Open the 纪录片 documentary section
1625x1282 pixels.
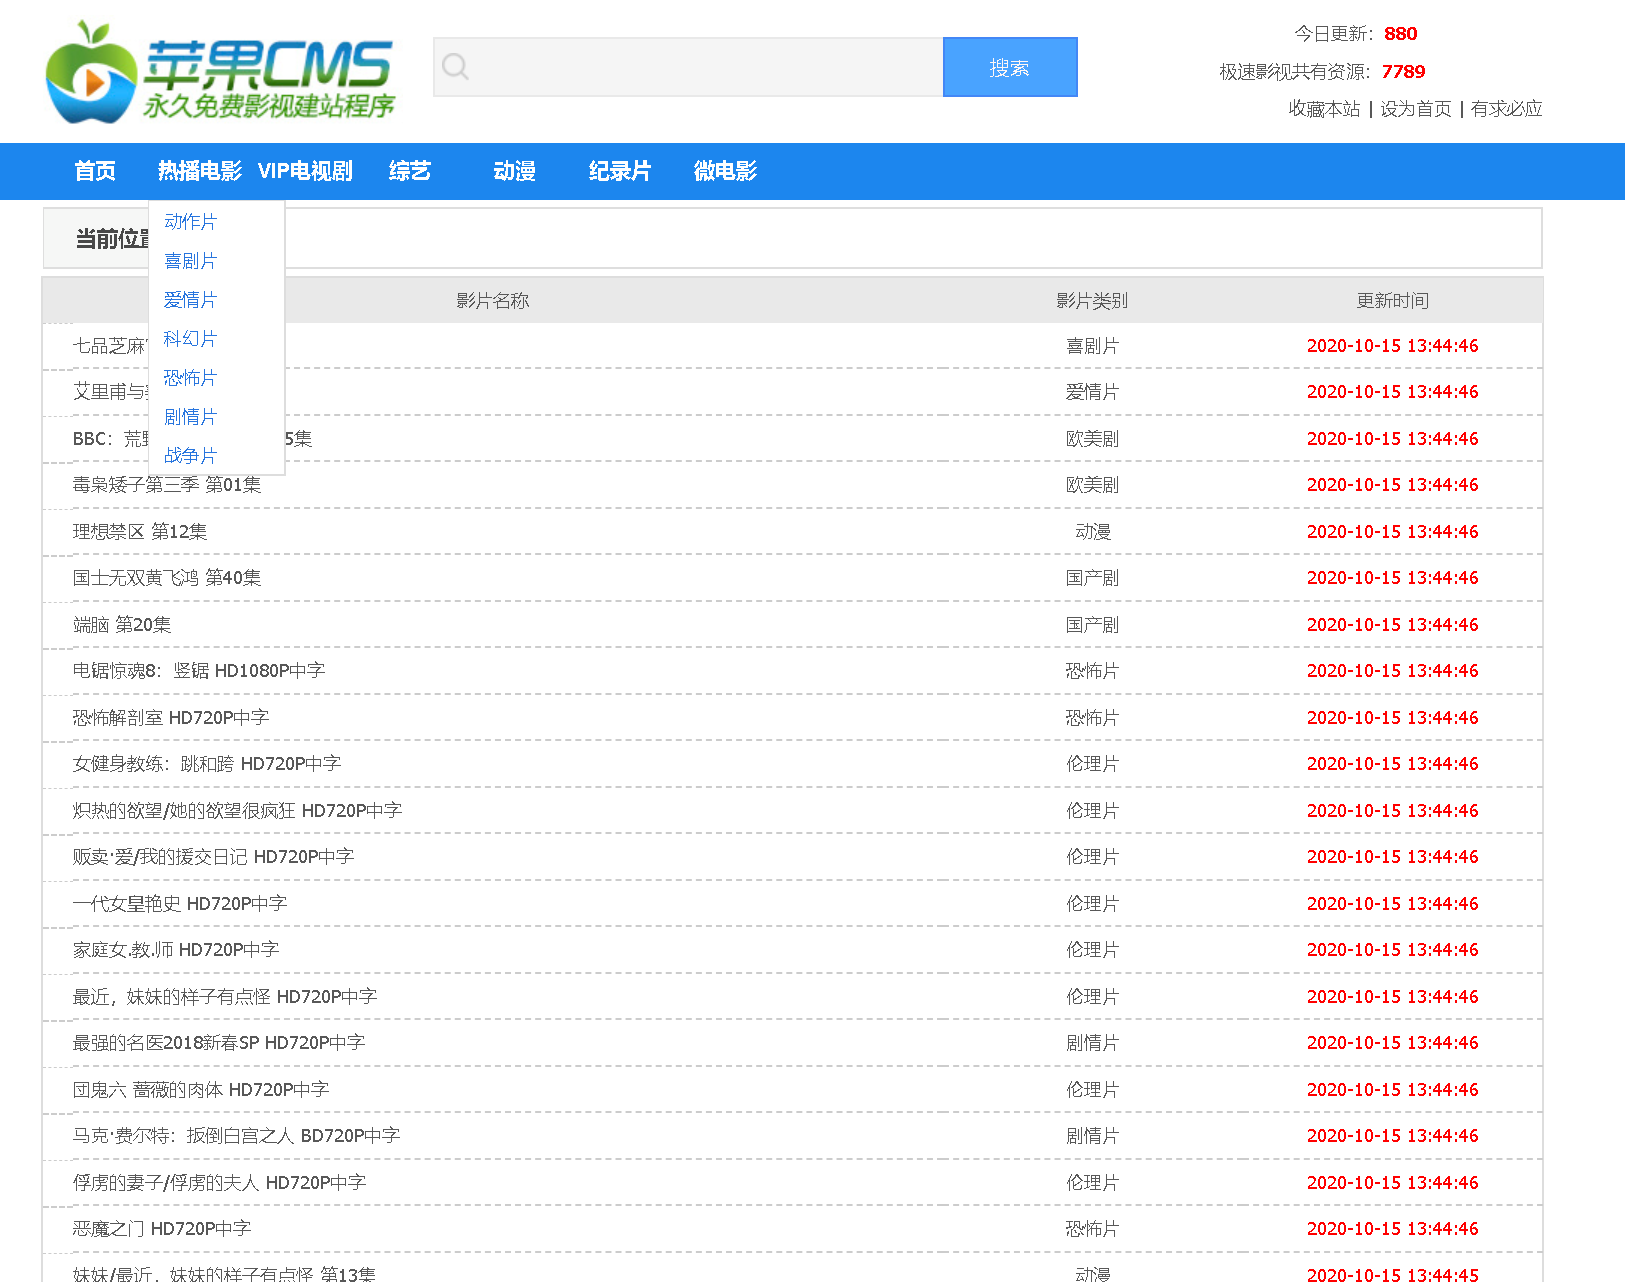pos(620,171)
